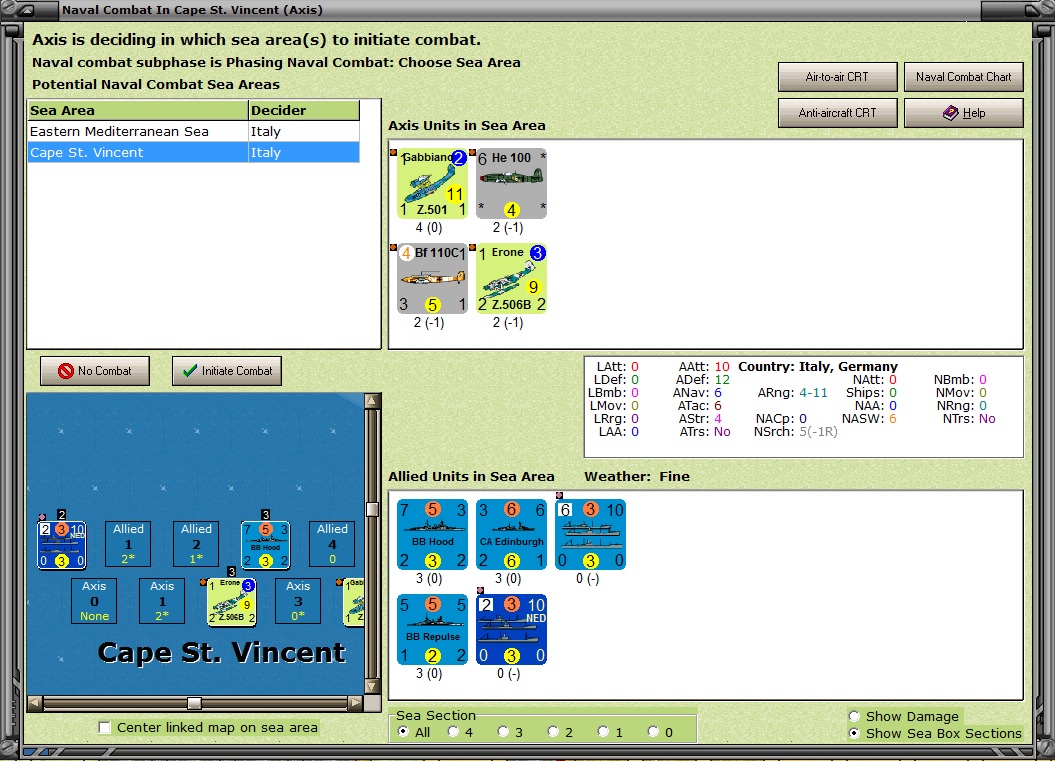Viewport: 1055px width, 761px height.
Task: Select the BB Hood battleship in Allied list
Action: [432, 534]
